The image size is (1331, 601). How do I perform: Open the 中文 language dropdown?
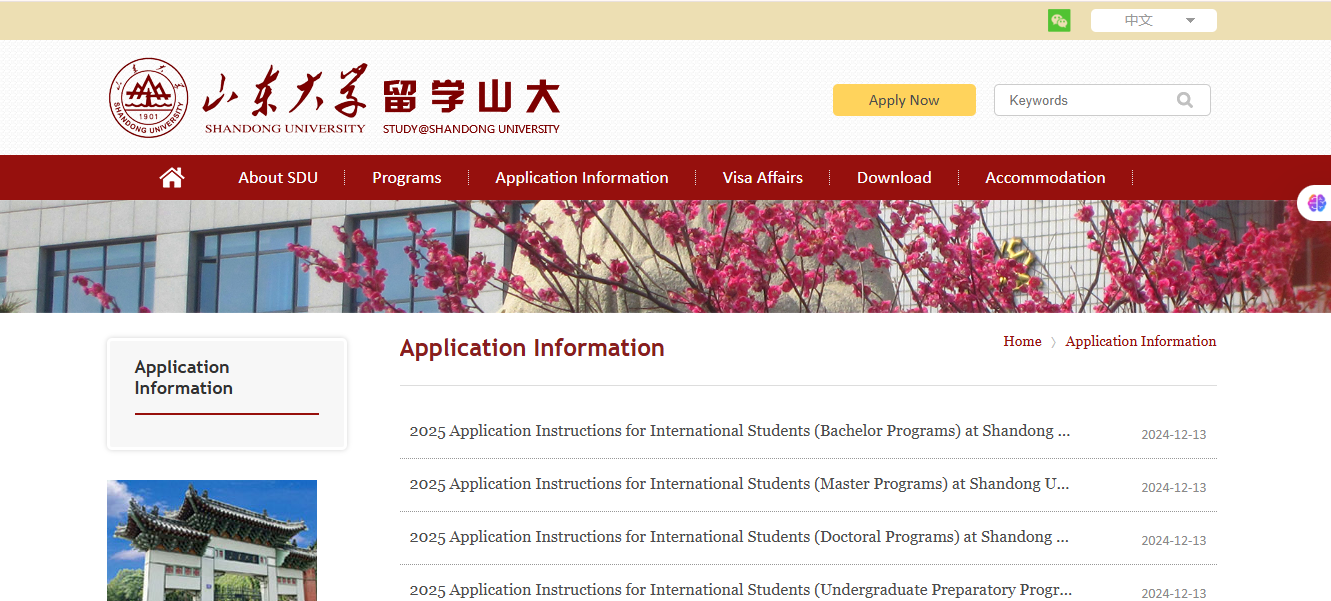(x=1139, y=20)
